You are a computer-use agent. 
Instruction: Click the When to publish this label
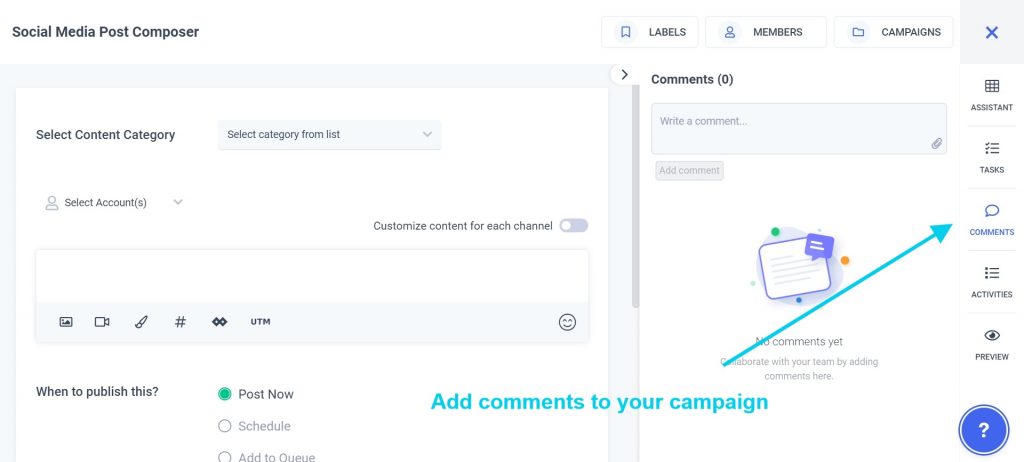97,392
